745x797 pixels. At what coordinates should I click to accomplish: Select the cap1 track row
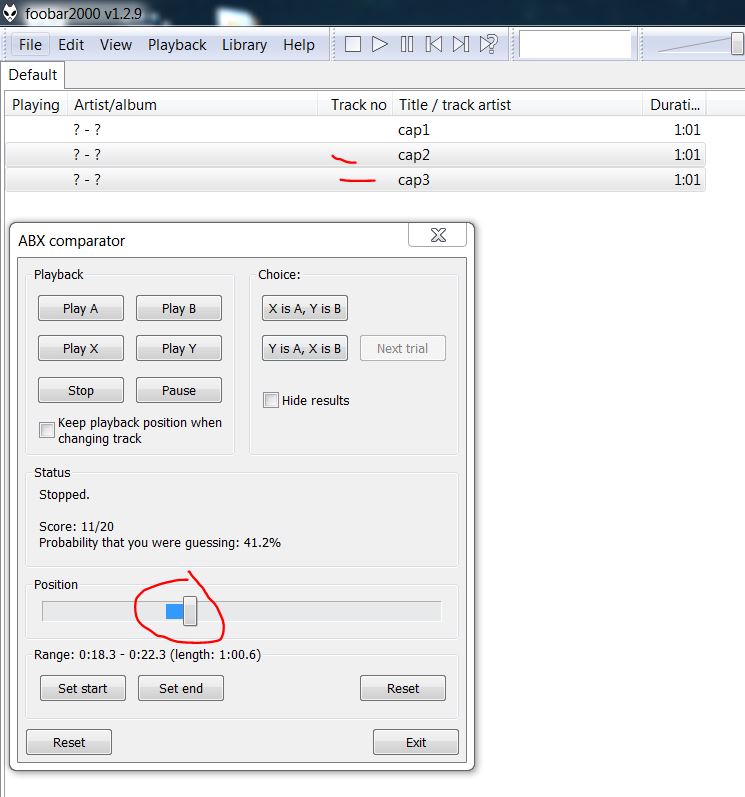click(355, 130)
